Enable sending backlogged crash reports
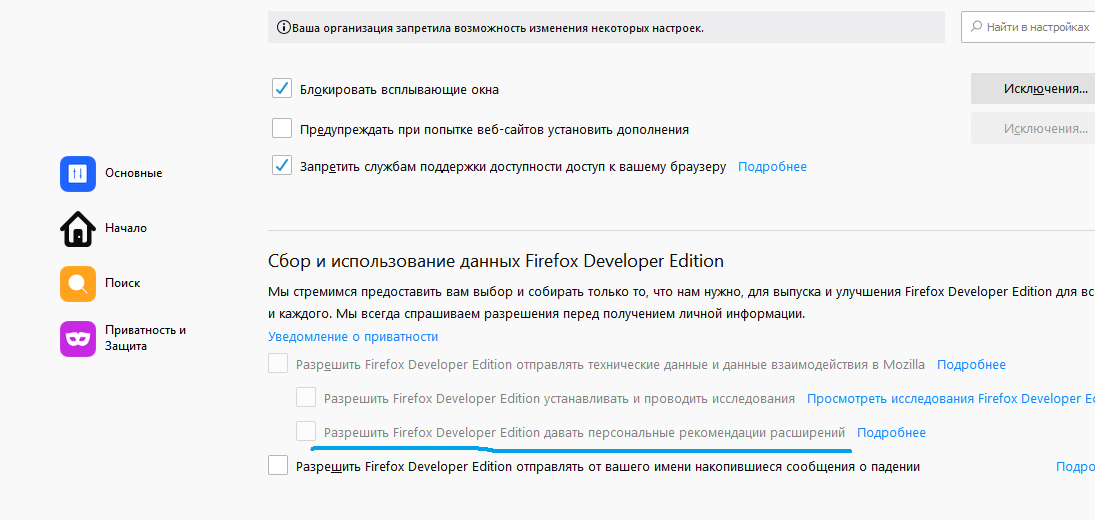1095x520 pixels. (278, 465)
